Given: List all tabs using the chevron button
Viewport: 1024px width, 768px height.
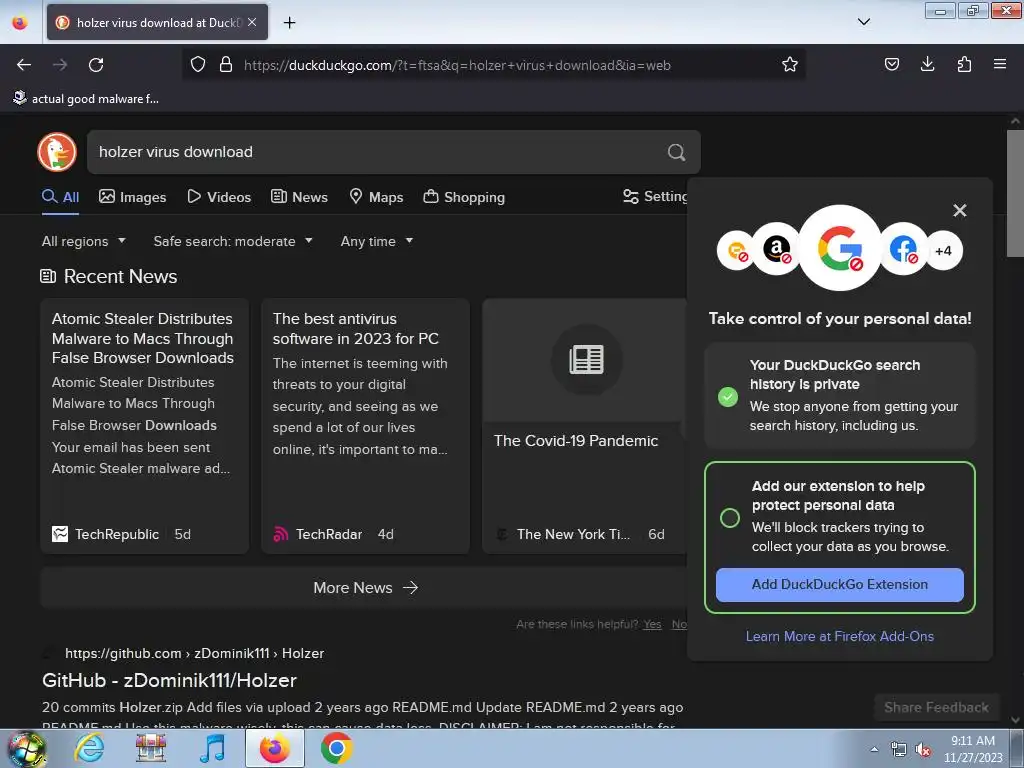Looking at the screenshot, I should (x=863, y=22).
